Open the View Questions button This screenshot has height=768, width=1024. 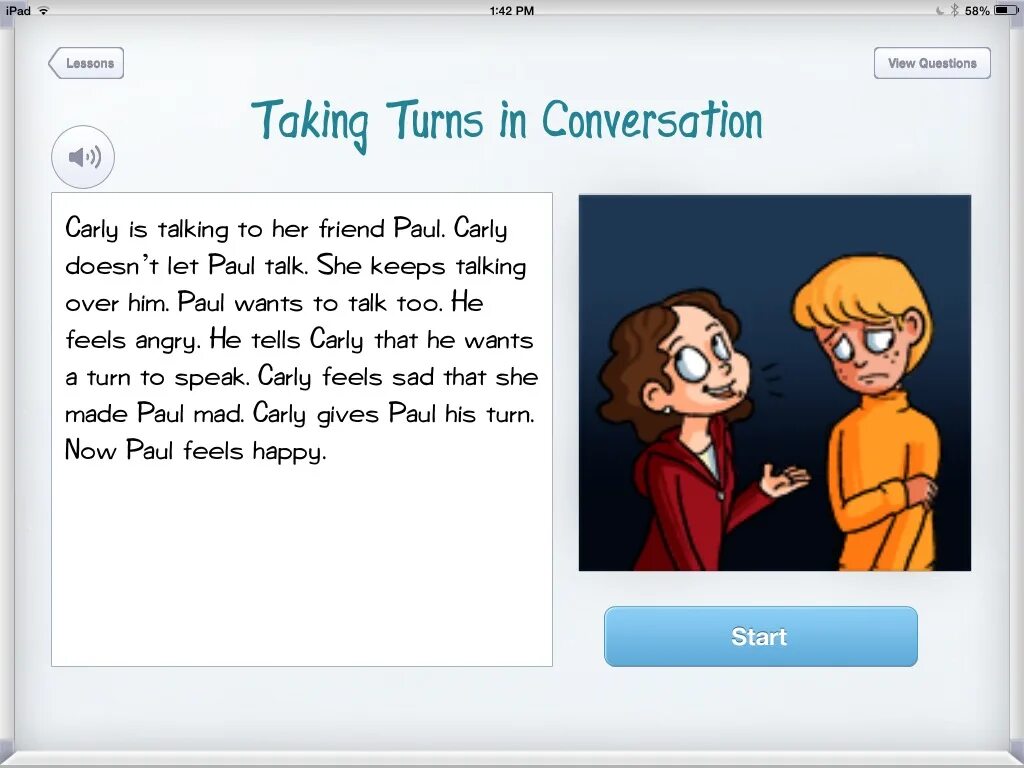[932, 63]
